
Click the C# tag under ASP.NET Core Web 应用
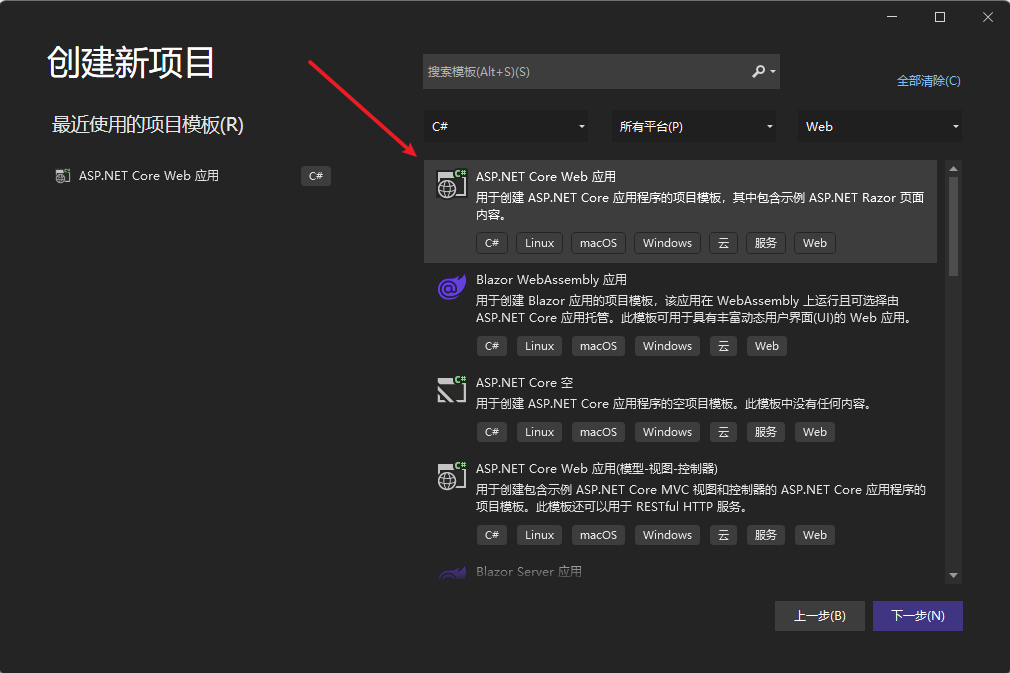491,243
